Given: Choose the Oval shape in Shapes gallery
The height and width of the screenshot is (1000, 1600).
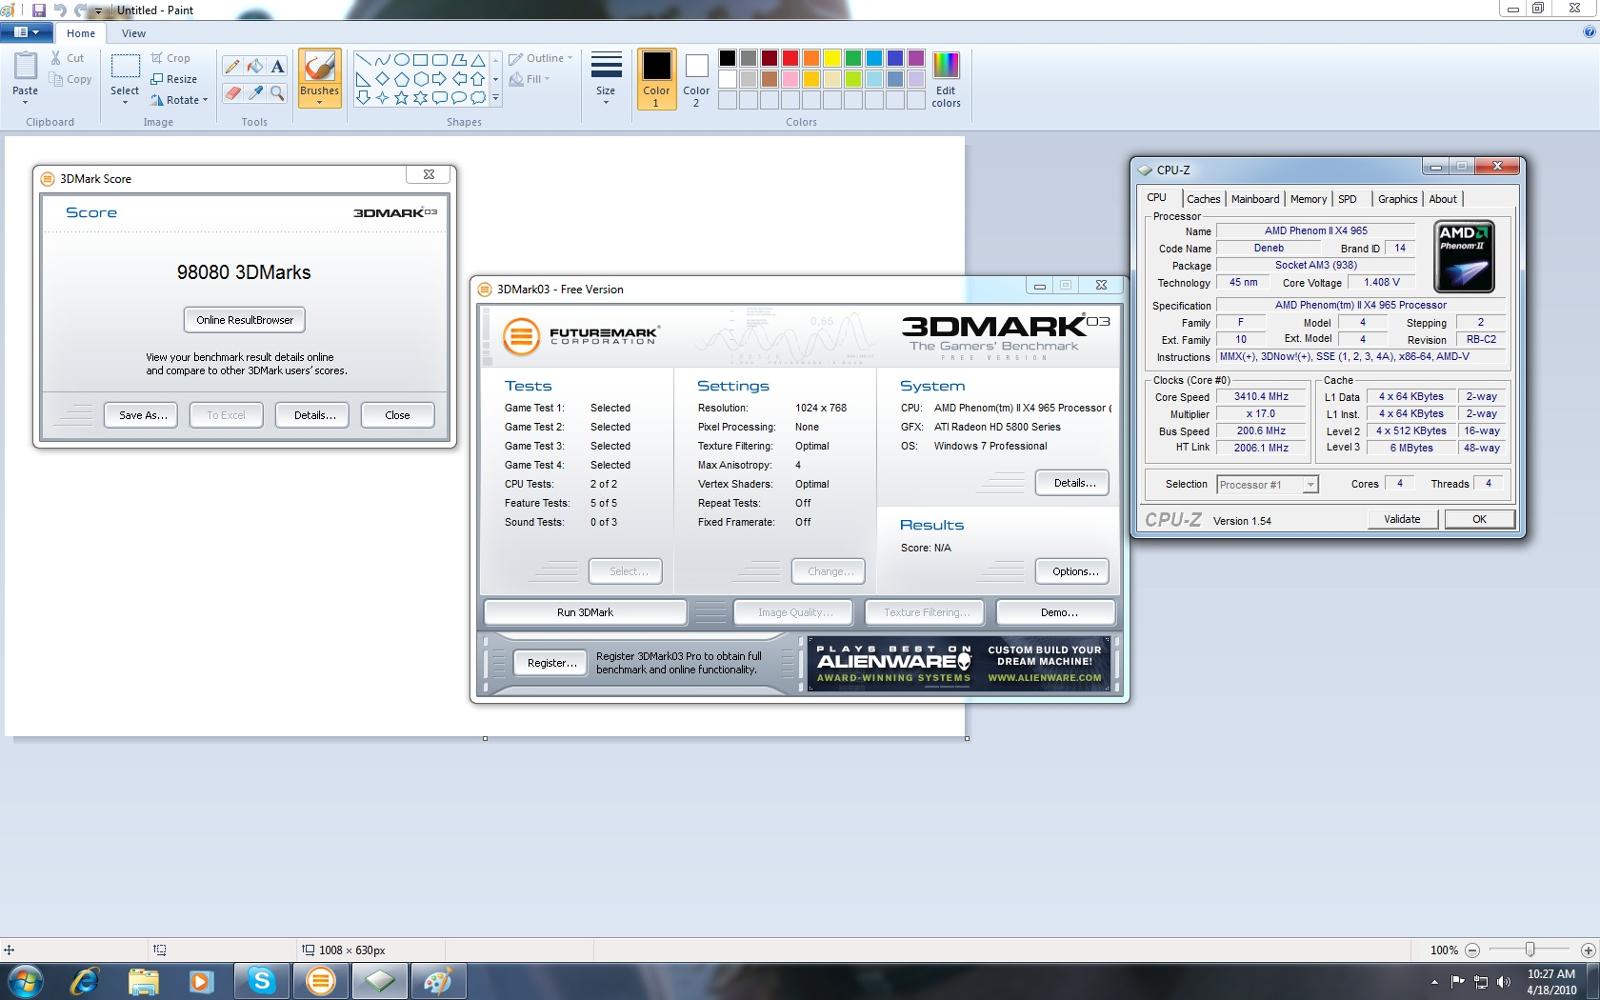Looking at the screenshot, I should pos(401,60).
